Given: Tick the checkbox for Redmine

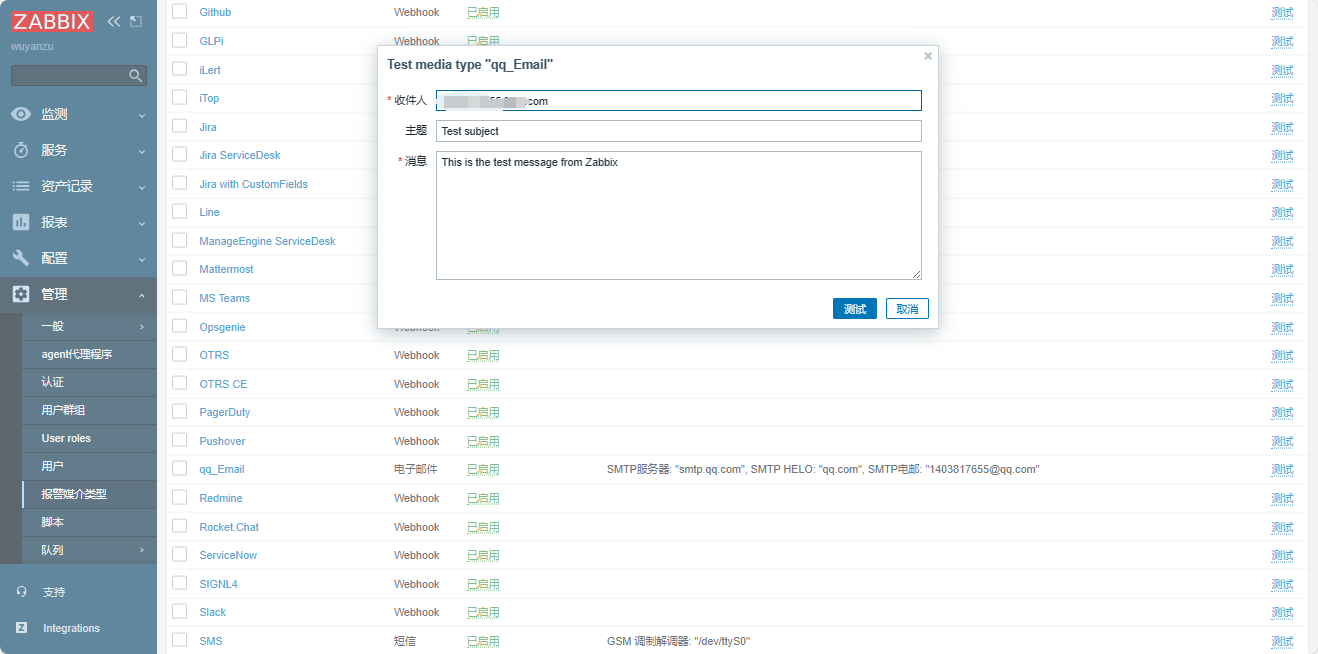Looking at the screenshot, I should pos(180,497).
